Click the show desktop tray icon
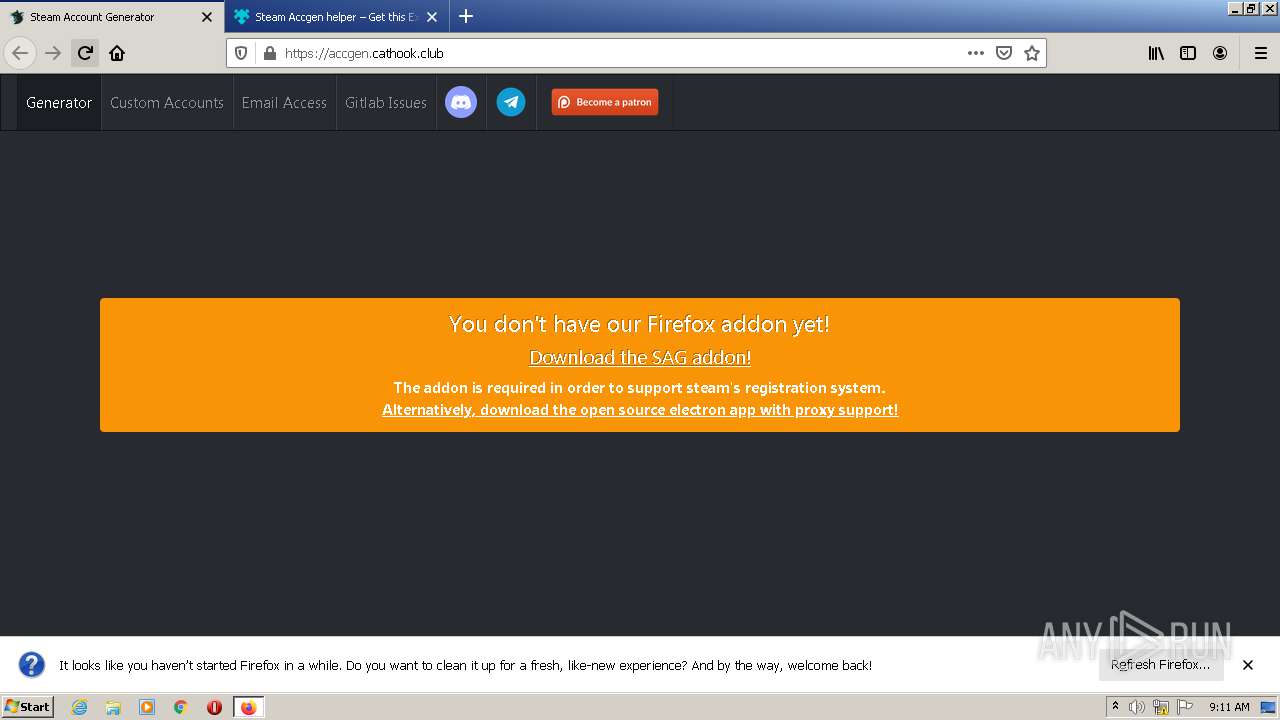 point(1269,707)
